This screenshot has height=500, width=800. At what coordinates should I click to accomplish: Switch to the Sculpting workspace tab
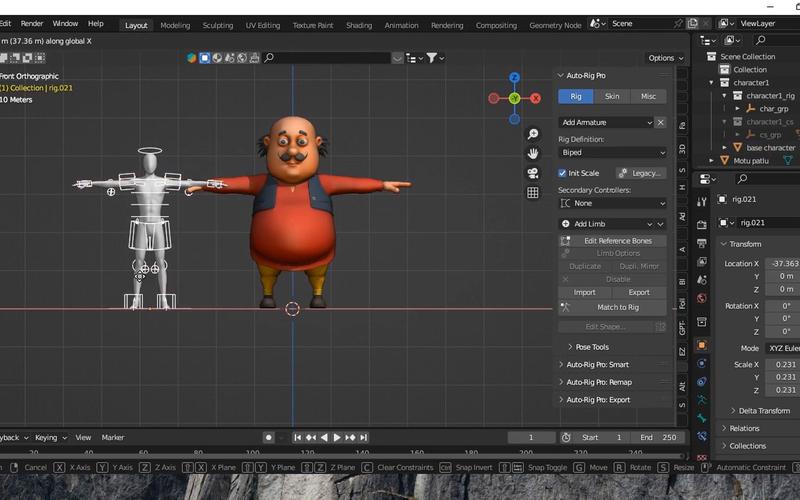217,25
